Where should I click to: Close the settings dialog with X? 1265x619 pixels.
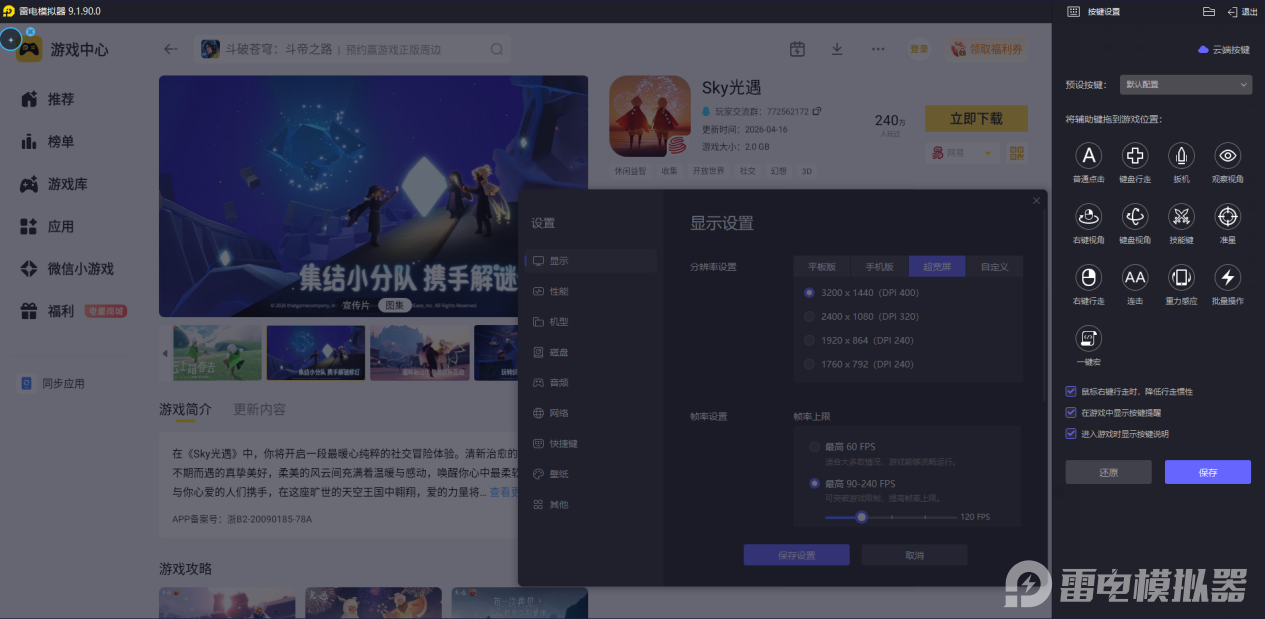tap(1036, 201)
